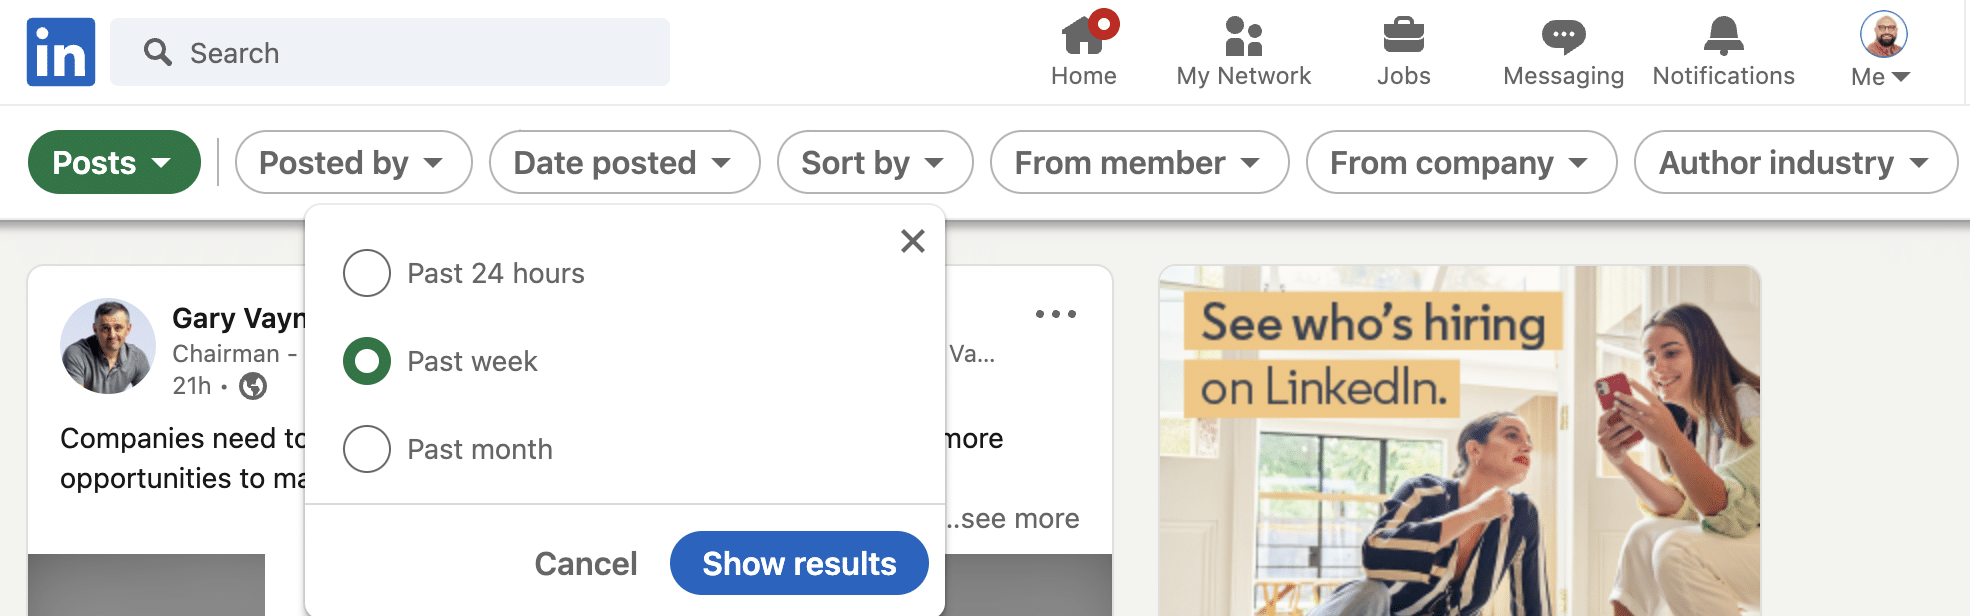Open Messaging chat bubble icon
1970x616 pixels.
pos(1563,36)
